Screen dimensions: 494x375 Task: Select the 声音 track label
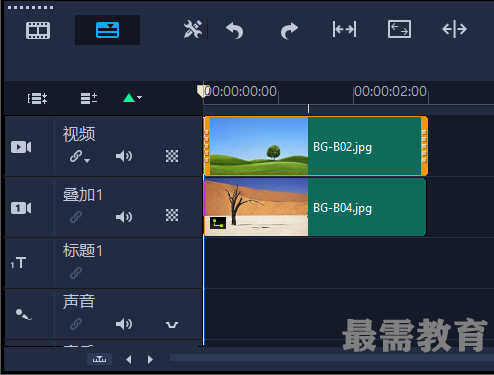click(79, 301)
